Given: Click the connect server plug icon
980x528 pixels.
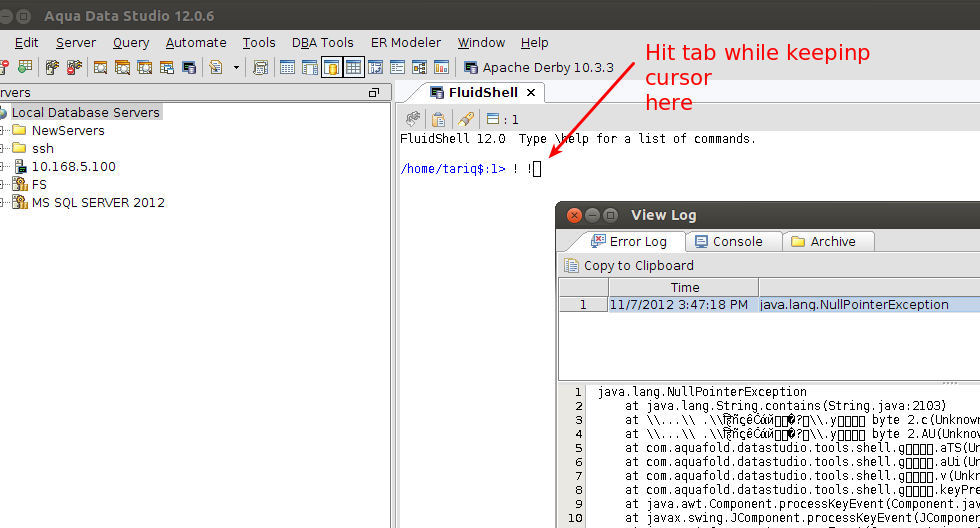Looking at the screenshot, I should [52, 67].
